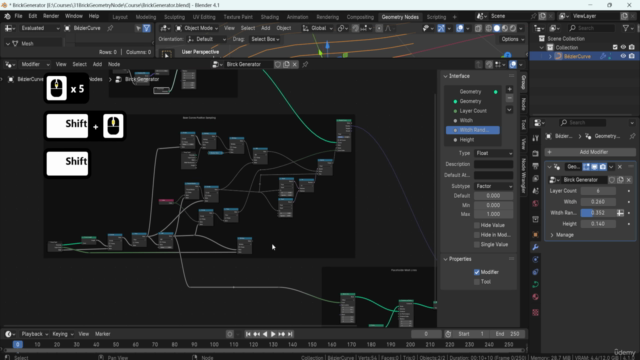Viewport: 640px width, 360px height.
Task: Pin the properties editor context
Action: tap(632, 136)
